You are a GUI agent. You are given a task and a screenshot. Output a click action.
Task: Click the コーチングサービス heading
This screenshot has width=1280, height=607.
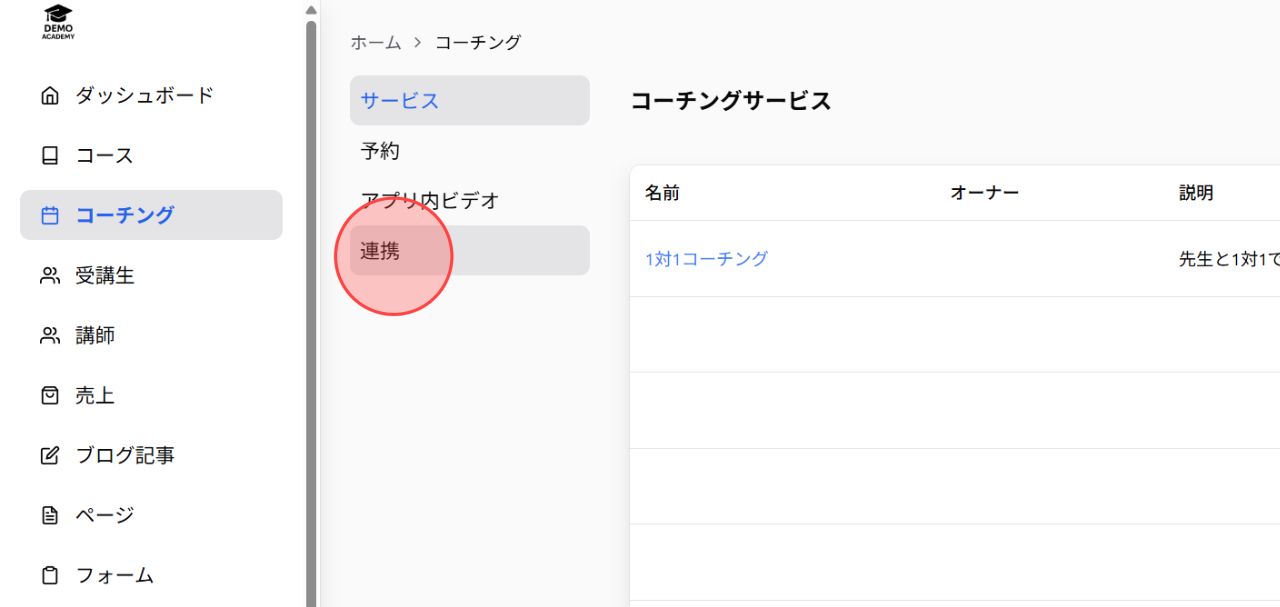pyautogui.click(x=731, y=100)
